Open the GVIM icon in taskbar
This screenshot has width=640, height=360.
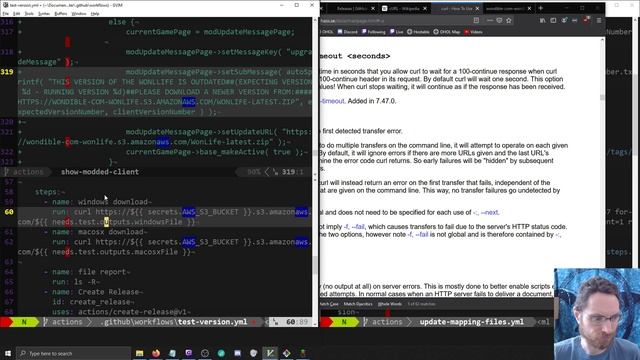coord(270,353)
